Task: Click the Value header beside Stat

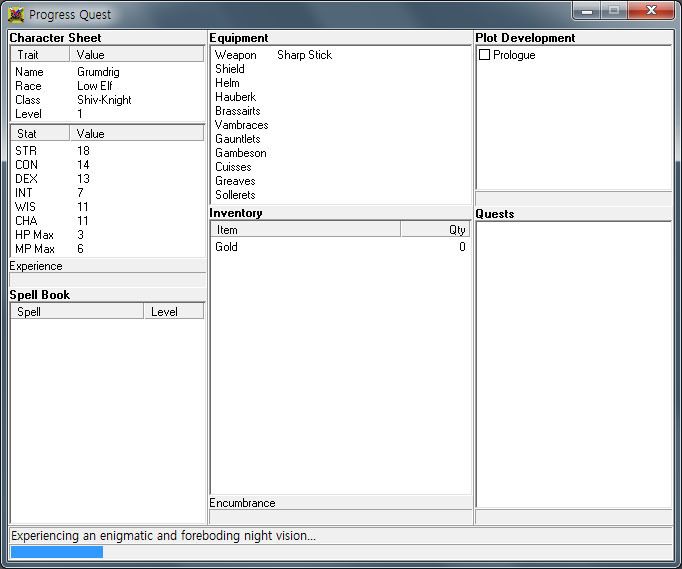Action: click(137, 134)
